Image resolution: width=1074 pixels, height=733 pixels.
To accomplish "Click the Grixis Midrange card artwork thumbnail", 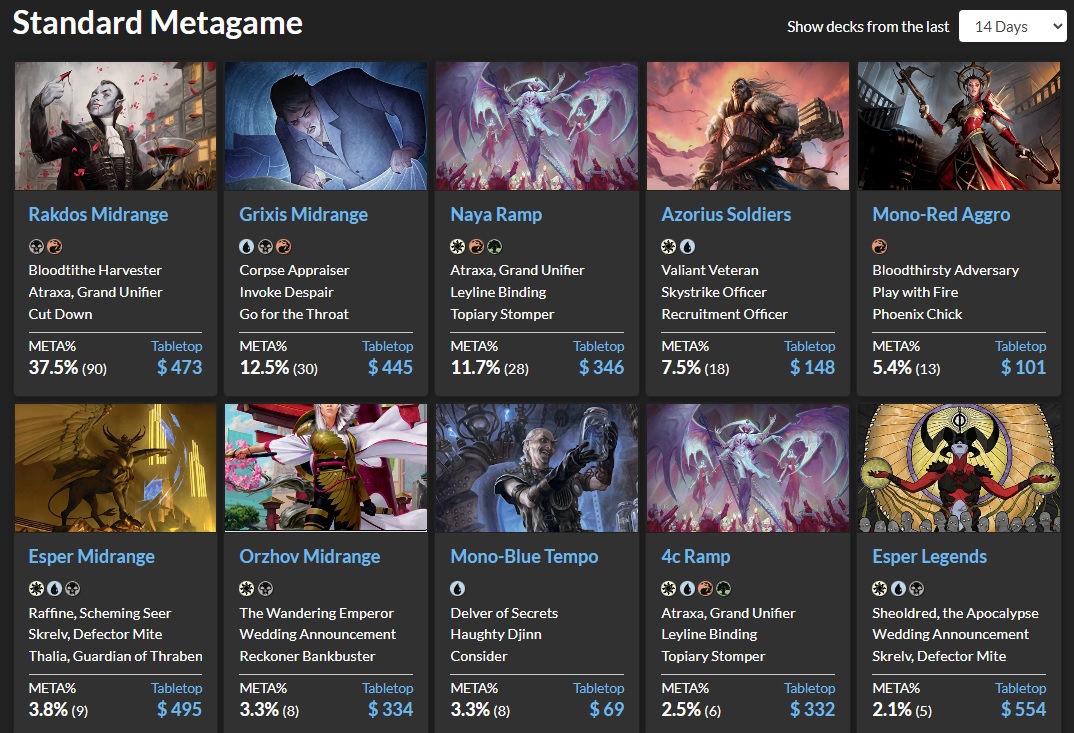I will click(x=326, y=126).
